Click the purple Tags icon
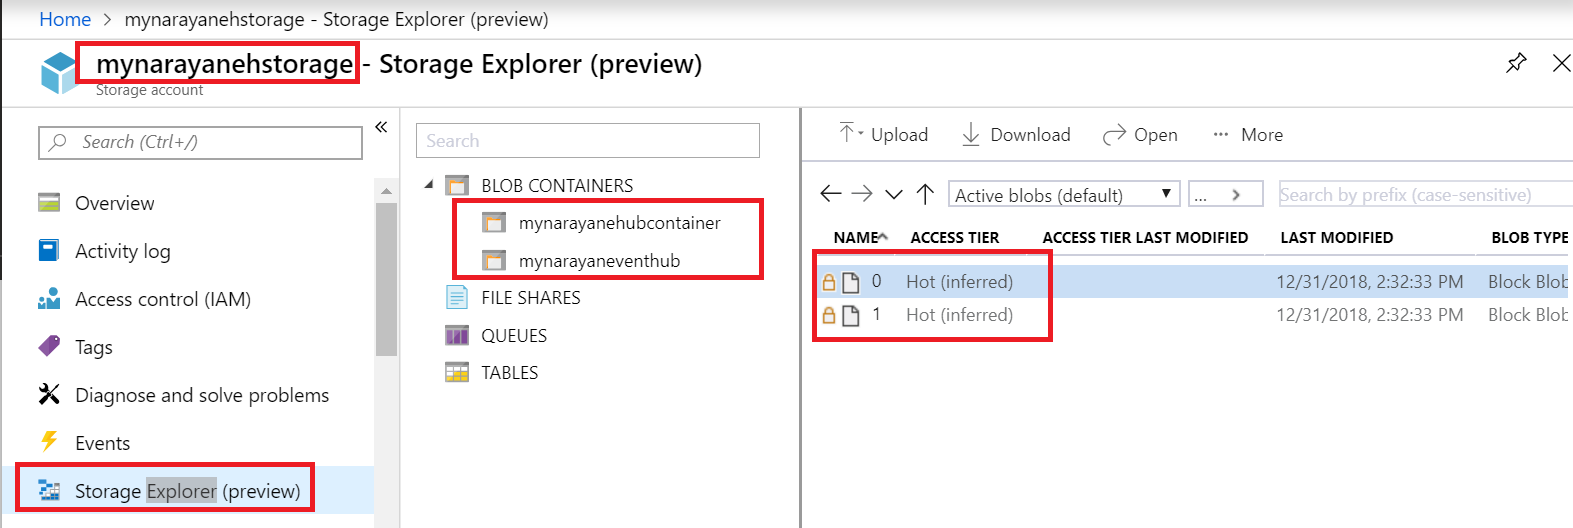Screen dimensions: 1573x528 49,346
